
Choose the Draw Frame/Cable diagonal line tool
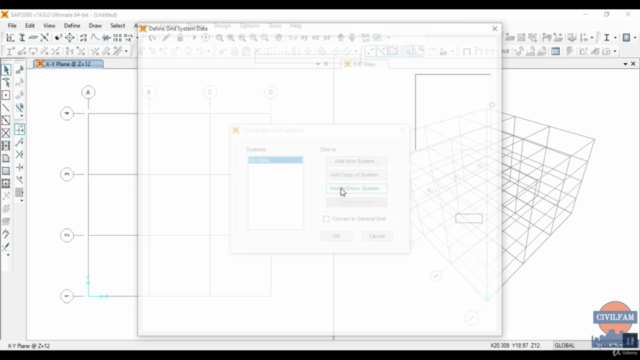tap(6, 108)
